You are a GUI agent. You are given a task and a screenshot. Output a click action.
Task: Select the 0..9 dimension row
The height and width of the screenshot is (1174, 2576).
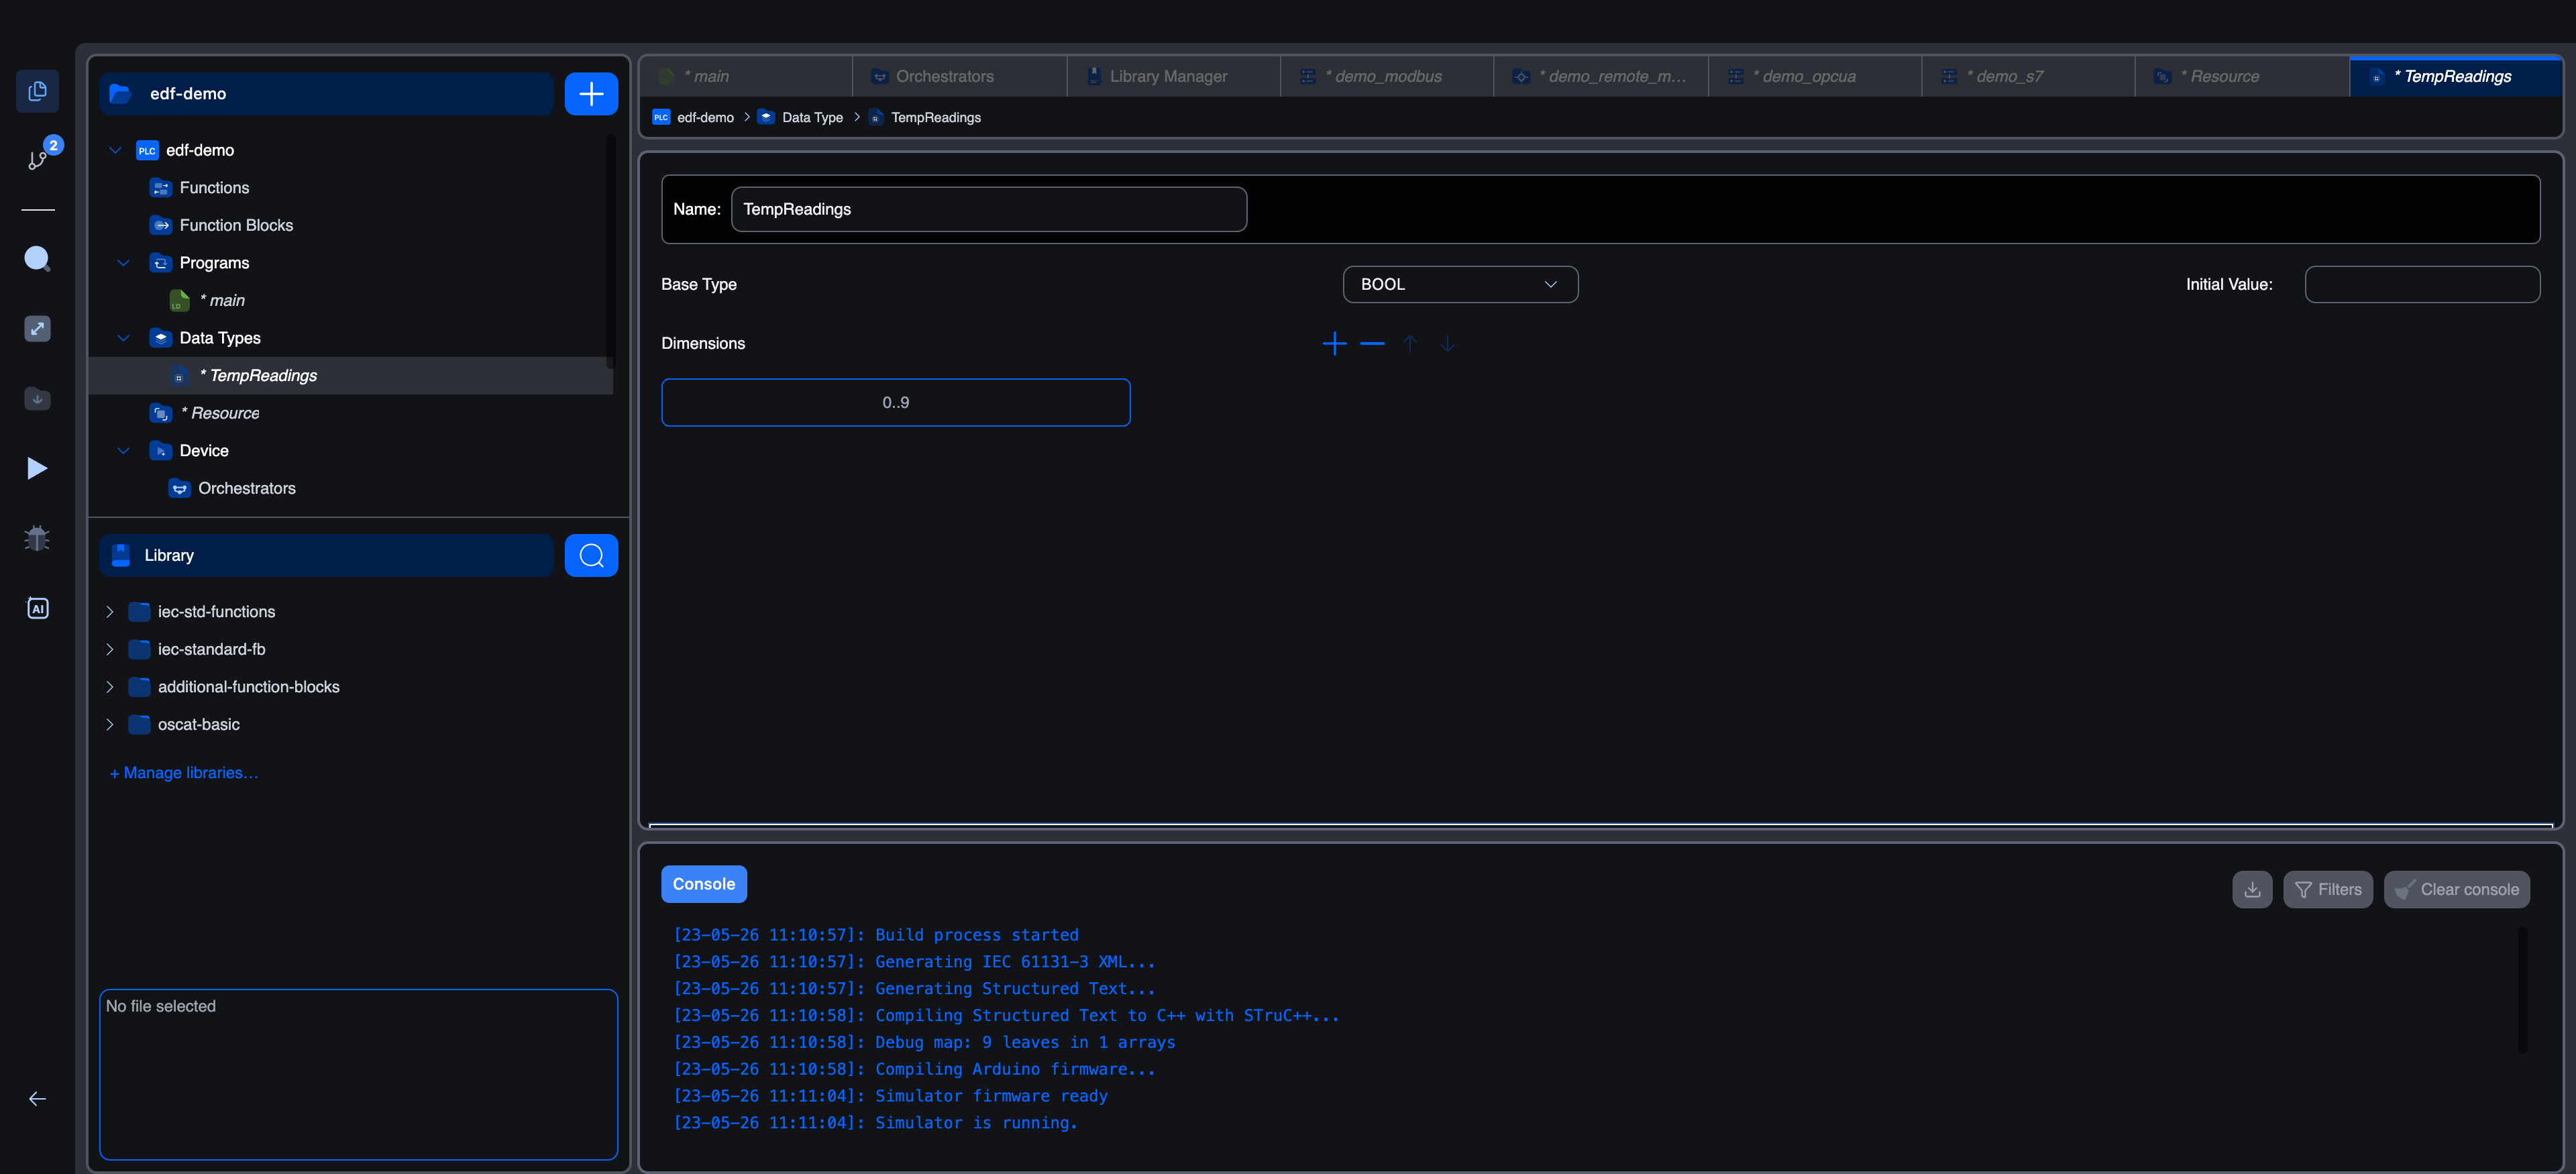click(896, 402)
